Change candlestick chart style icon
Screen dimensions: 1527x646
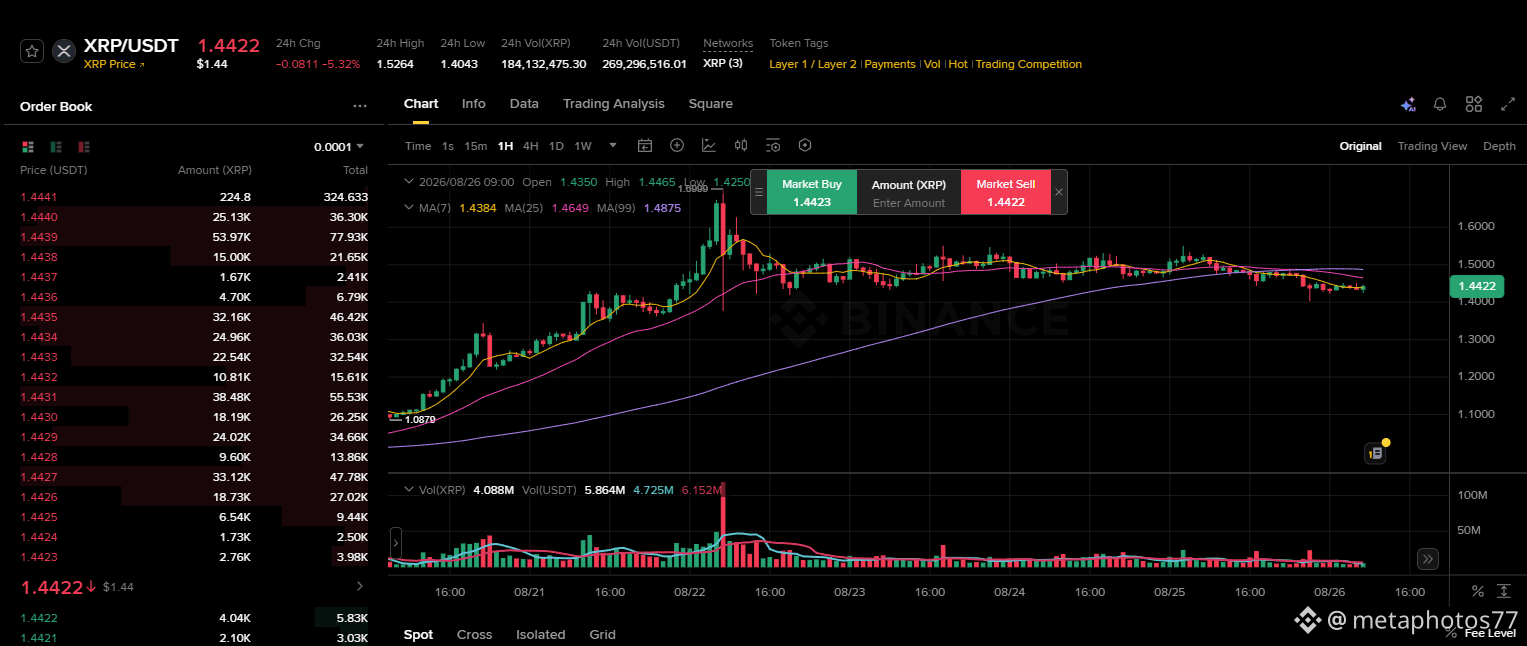(x=741, y=146)
